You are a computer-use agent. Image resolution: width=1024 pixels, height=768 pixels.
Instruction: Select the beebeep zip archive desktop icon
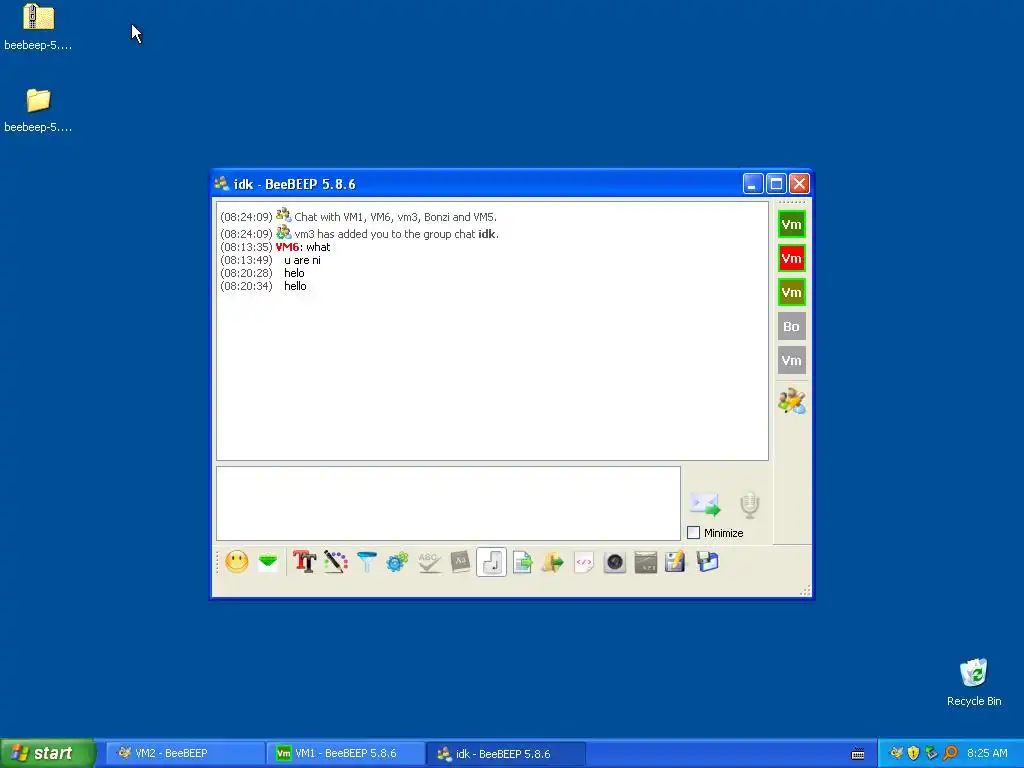coord(38,26)
